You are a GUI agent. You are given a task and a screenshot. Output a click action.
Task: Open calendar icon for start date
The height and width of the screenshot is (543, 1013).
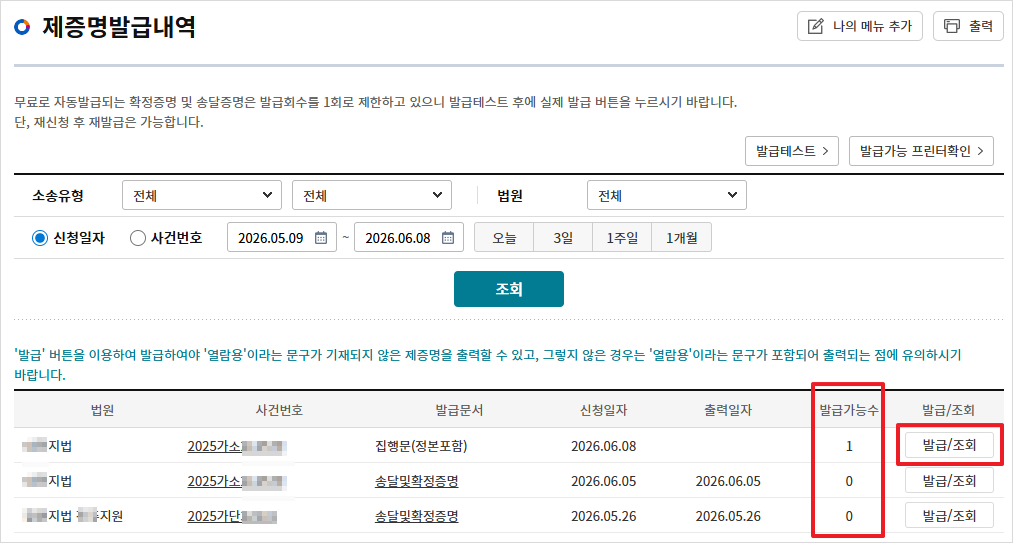pyautogui.click(x=321, y=238)
